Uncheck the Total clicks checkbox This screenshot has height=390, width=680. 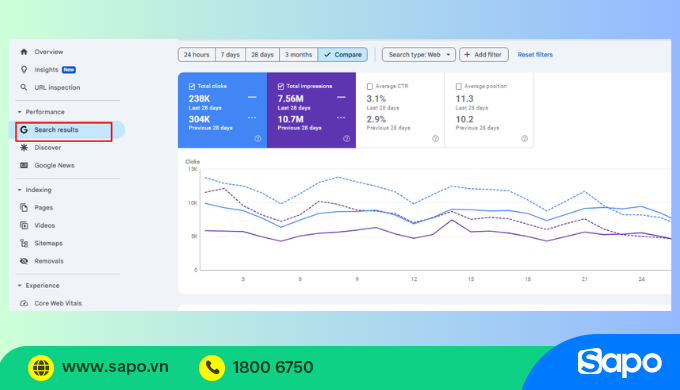(192, 86)
